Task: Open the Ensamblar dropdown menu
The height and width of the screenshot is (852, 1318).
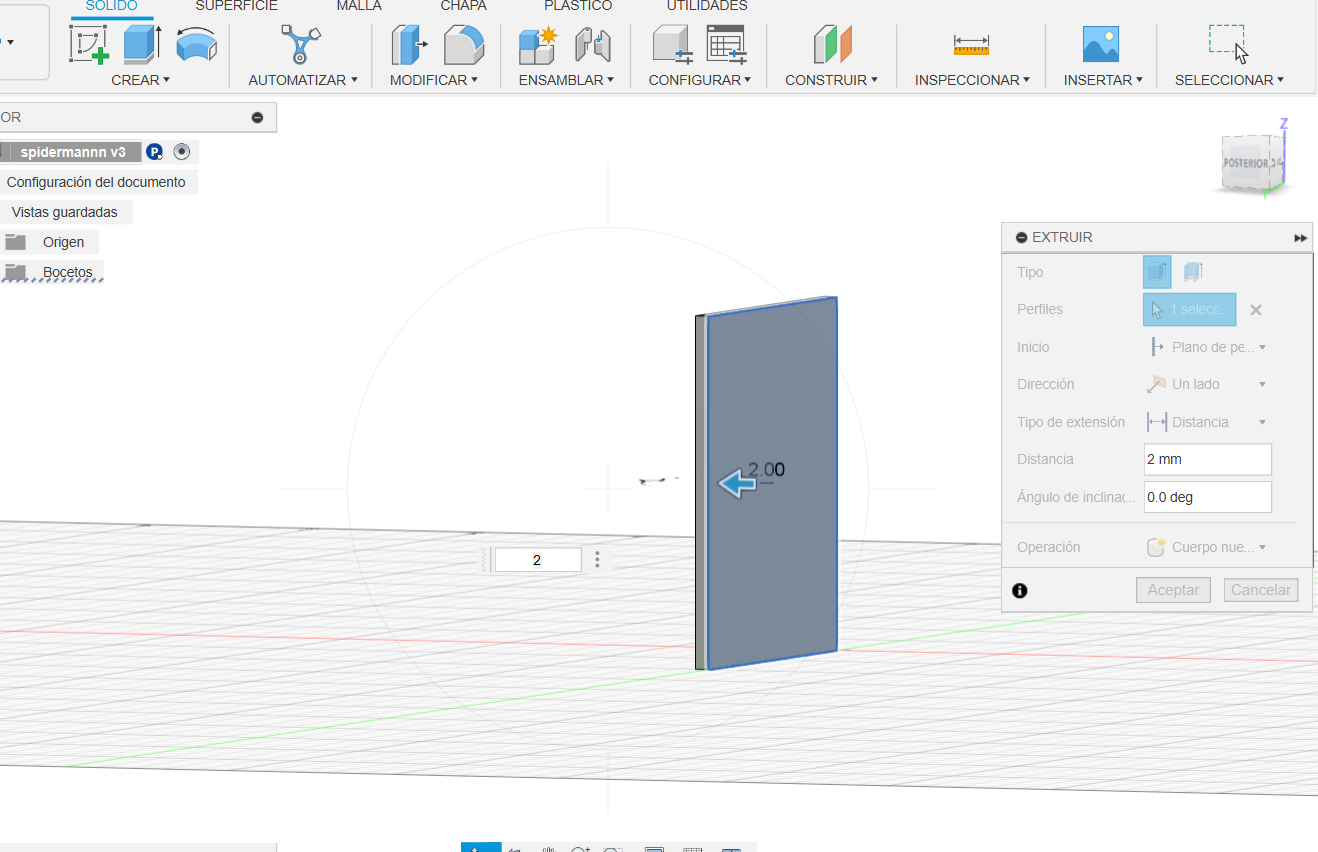Action: (566, 80)
